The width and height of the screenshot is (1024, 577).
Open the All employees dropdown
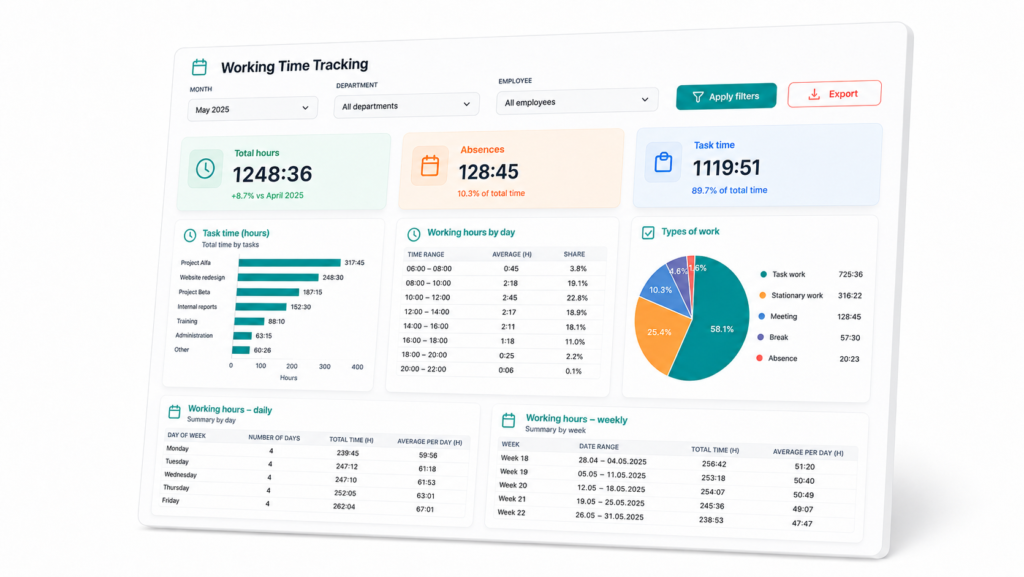(577, 101)
